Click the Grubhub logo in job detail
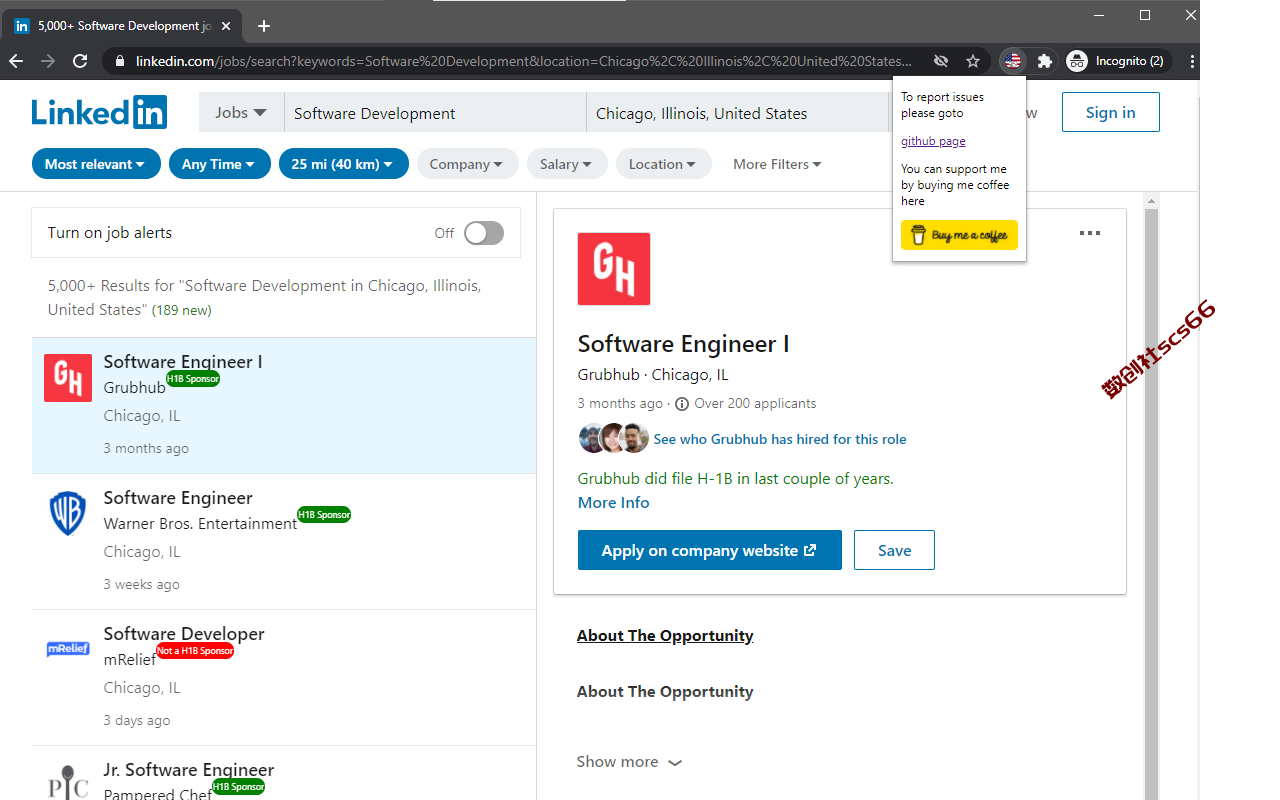The width and height of the screenshot is (1280, 800). 614,269
